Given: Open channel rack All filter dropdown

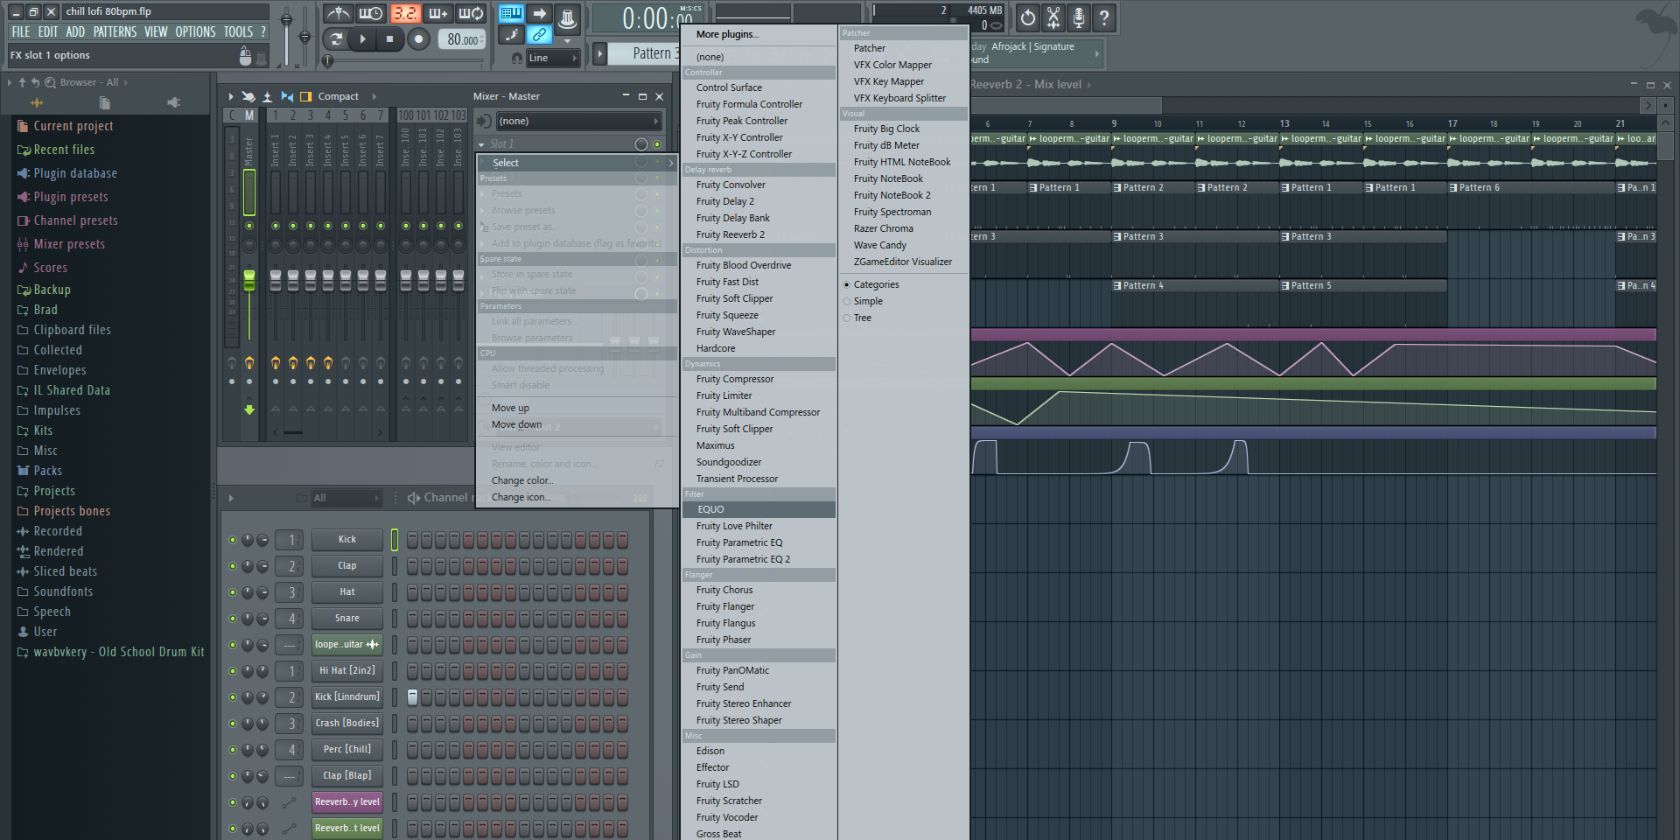Looking at the screenshot, I should (346, 498).
